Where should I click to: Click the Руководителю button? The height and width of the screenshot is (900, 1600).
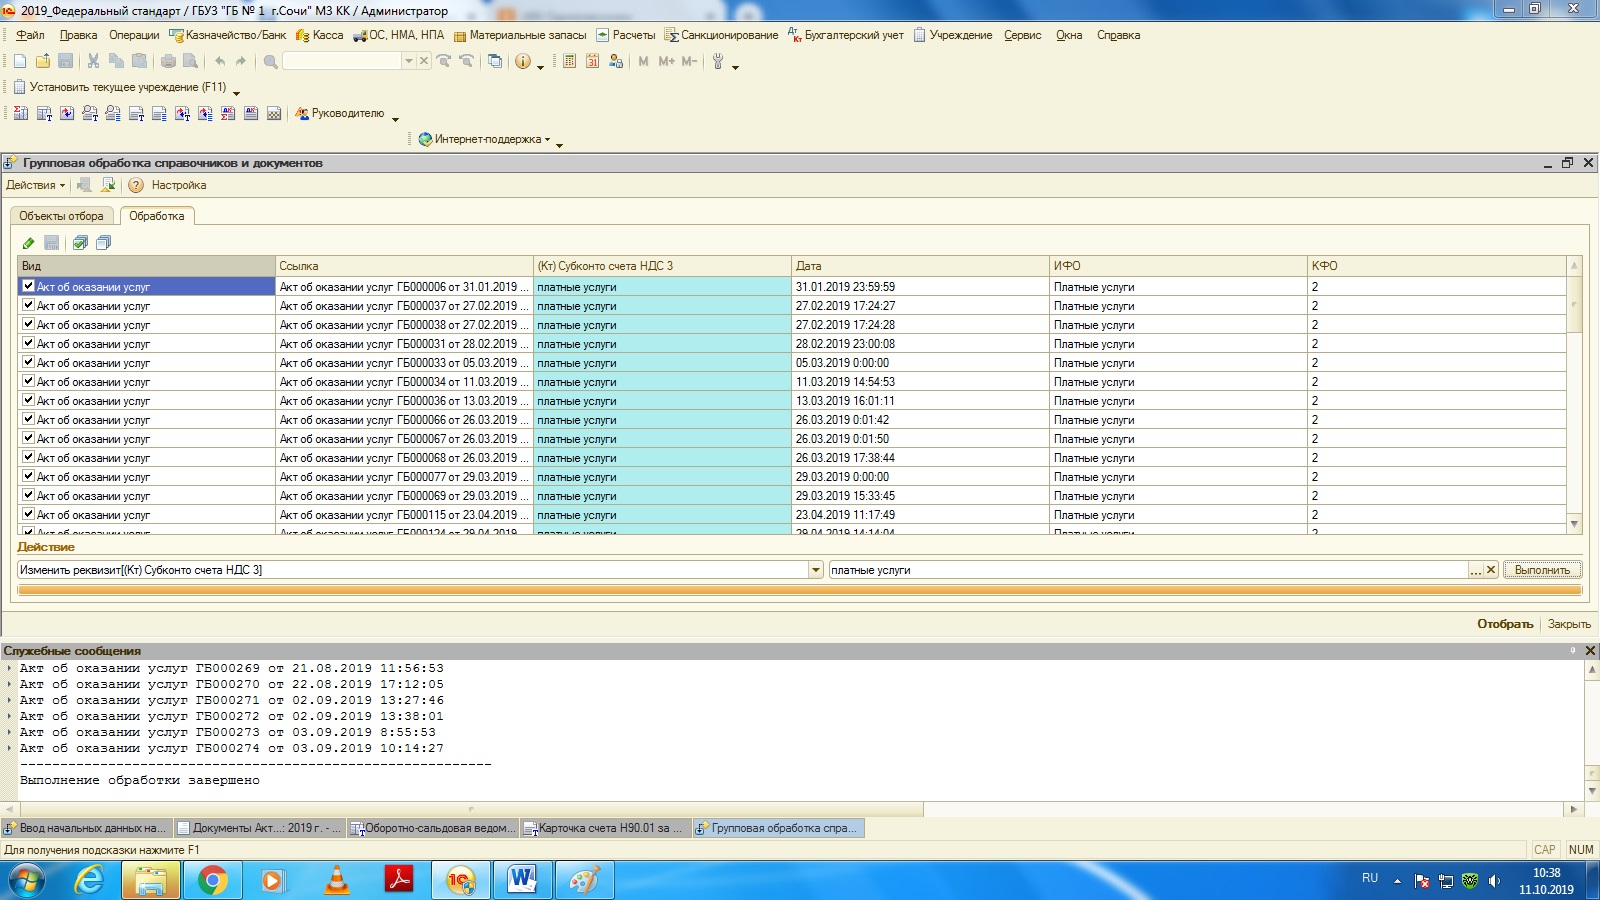coord(339,114)
